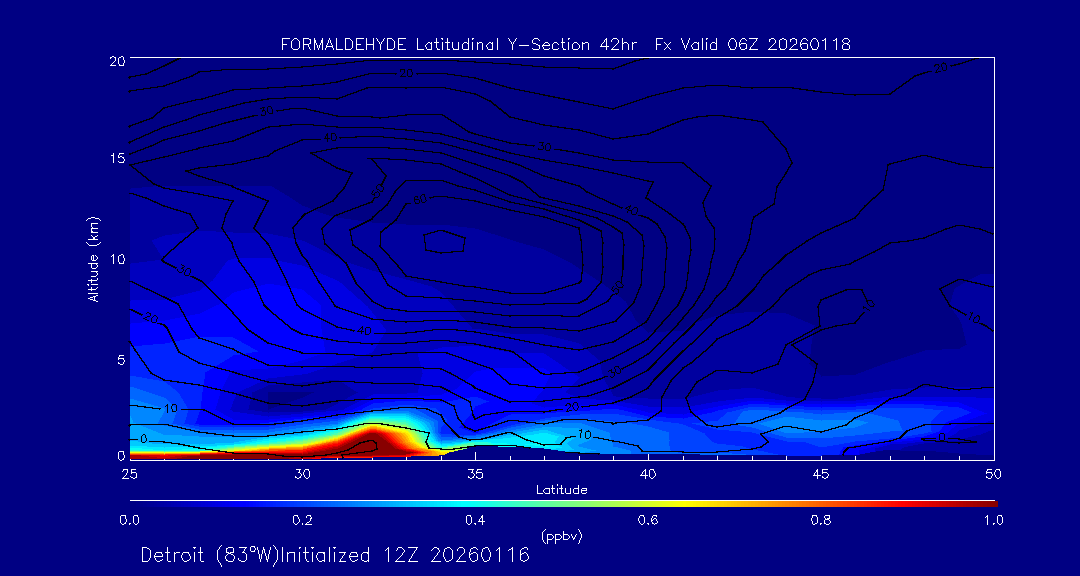The height and width of the screenshot is (576, 1080).
Task: Click latitude axis tick label 50
Action: coord(993,474)
